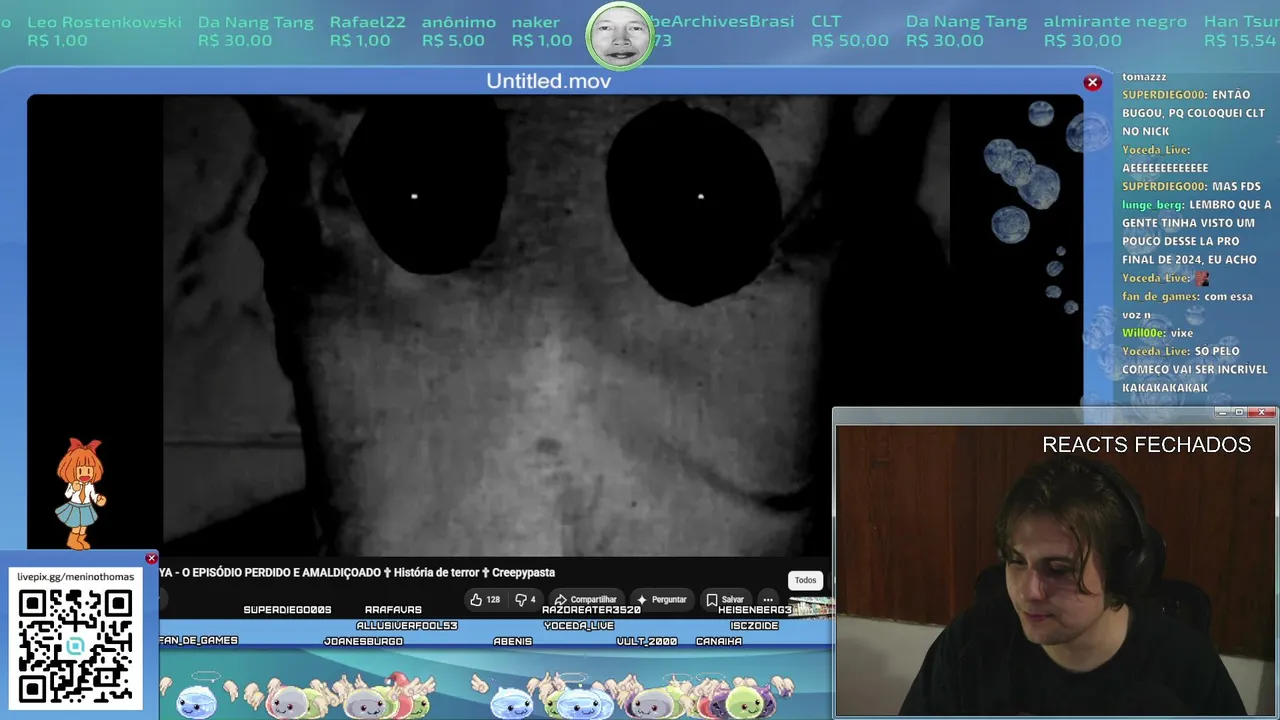Click the CANAIHA name tag
The width and height of the screenshot is (1280, 720).
coord(719,642)
